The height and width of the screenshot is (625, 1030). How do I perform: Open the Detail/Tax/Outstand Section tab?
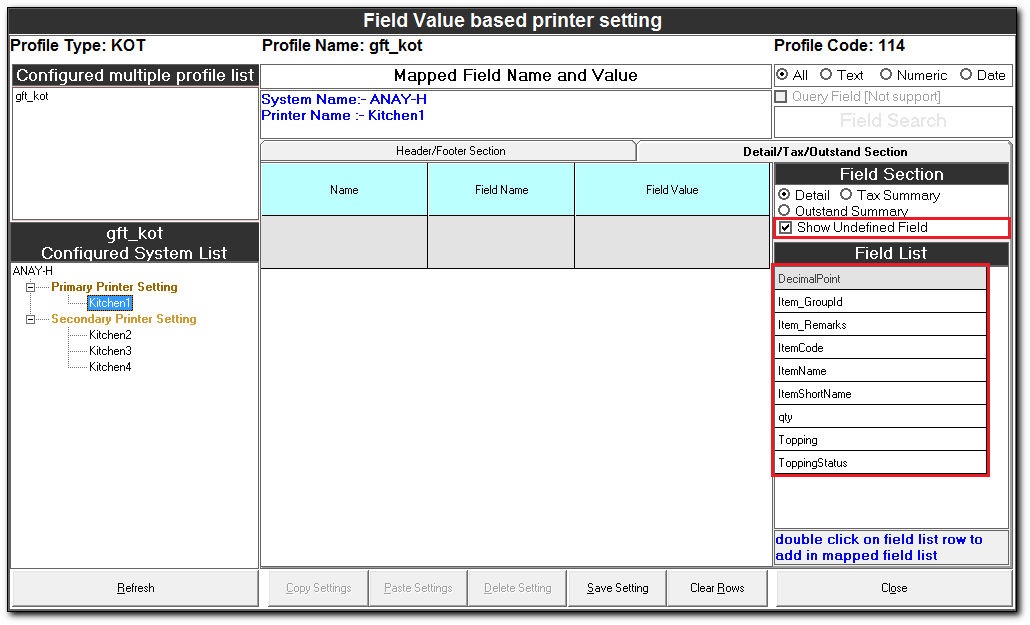(x=825, y=152)
